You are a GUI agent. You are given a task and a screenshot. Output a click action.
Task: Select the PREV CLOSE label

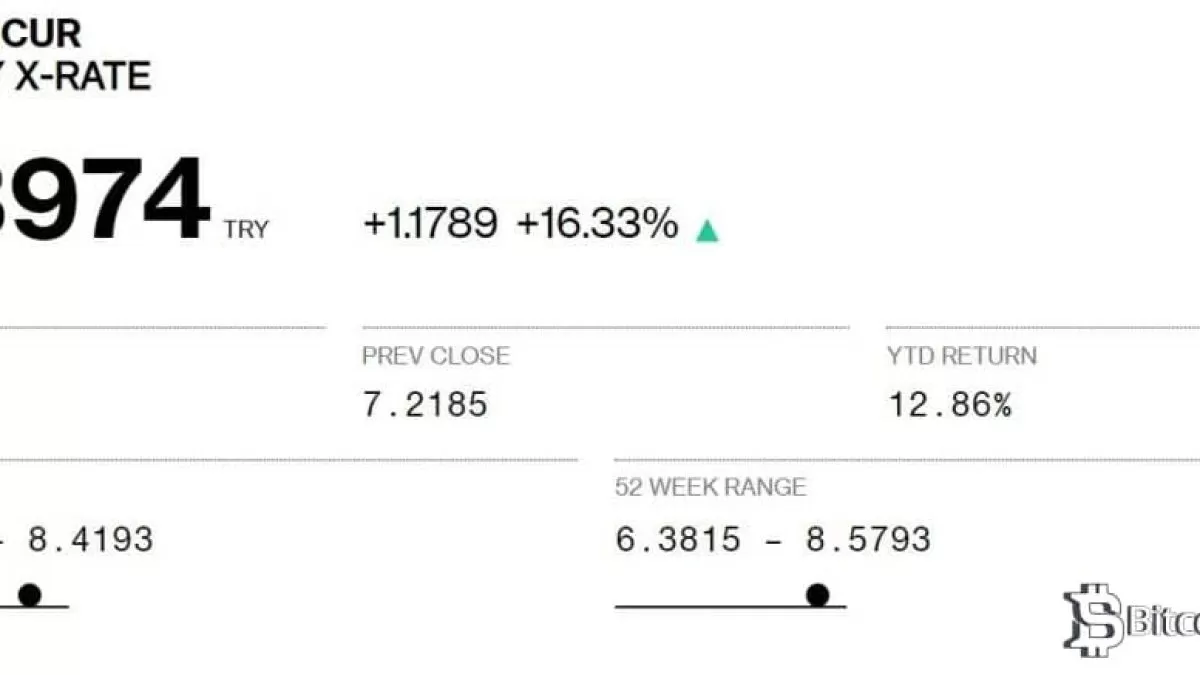435,356
